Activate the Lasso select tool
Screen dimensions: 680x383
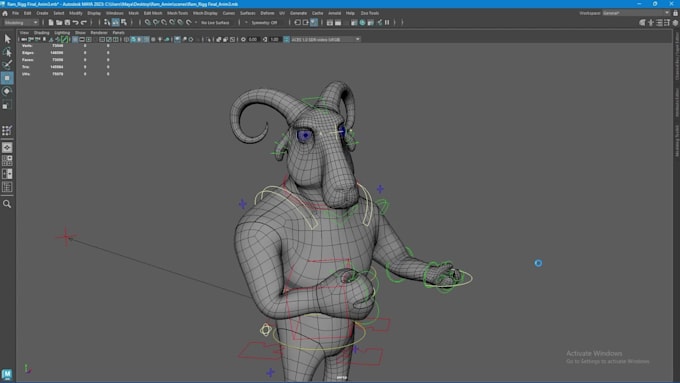point(7,52)
